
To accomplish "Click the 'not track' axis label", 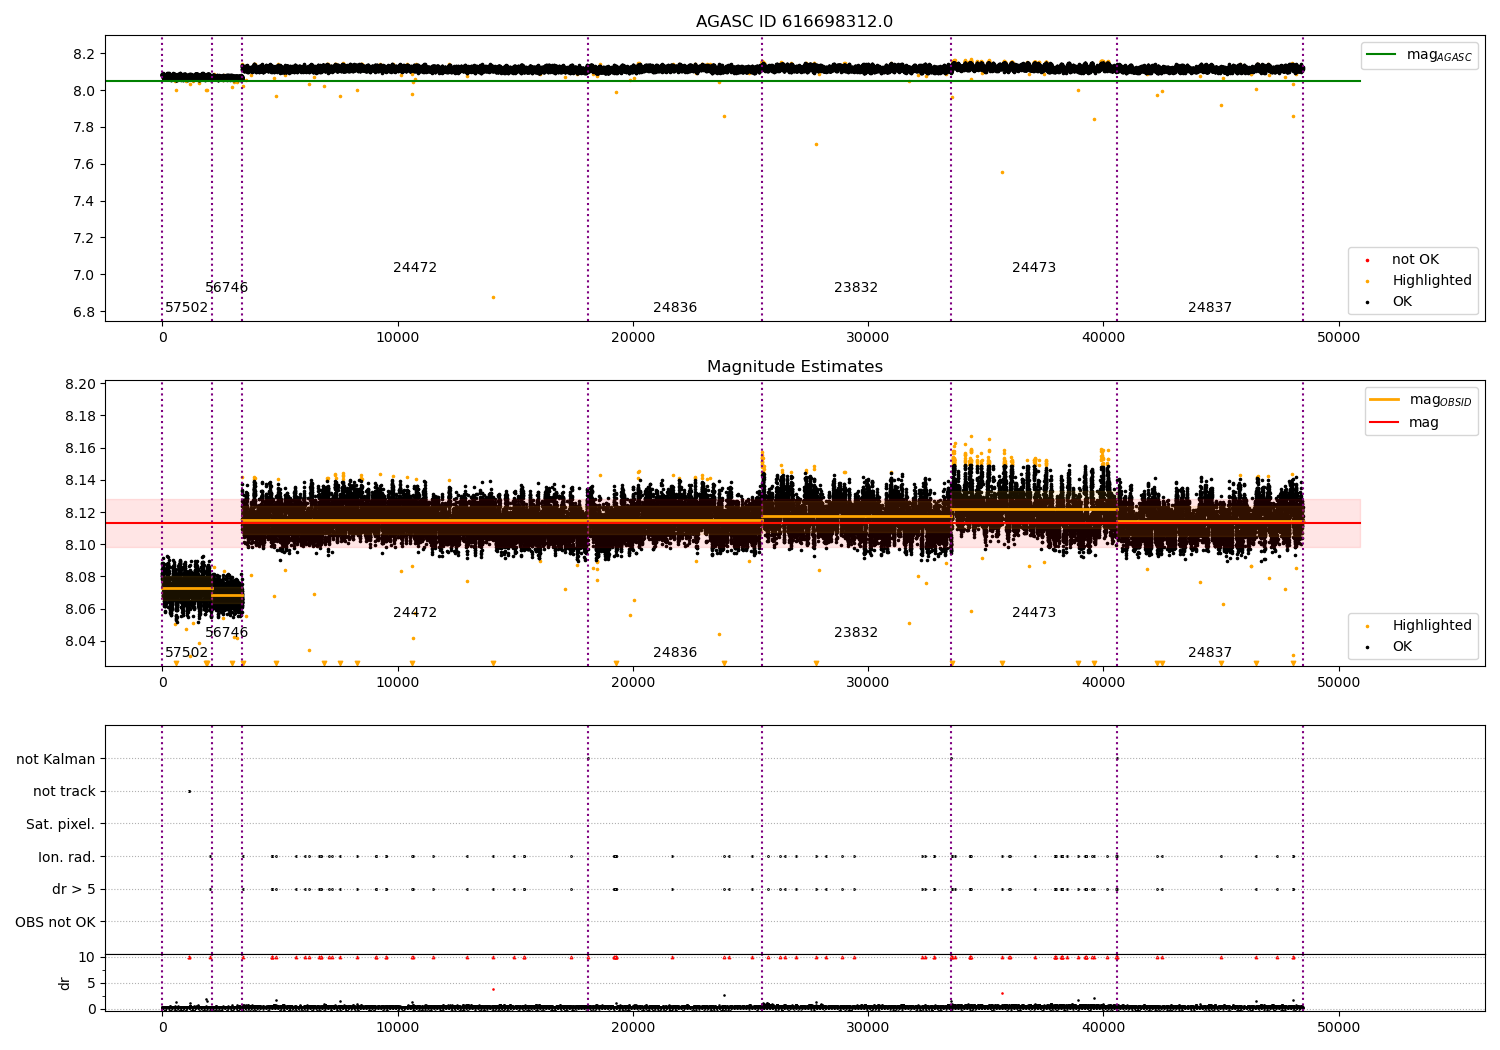I will click(x=64, y=792).
